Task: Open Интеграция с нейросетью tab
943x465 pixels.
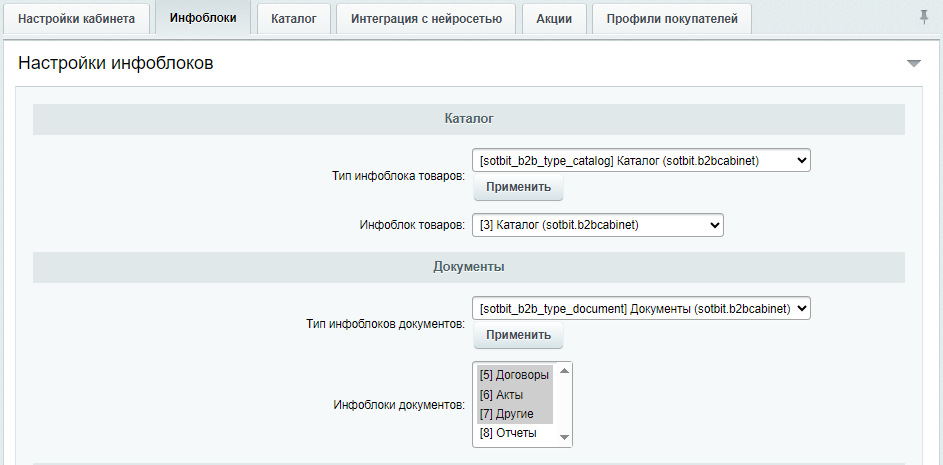Action: tap(426, 19)
